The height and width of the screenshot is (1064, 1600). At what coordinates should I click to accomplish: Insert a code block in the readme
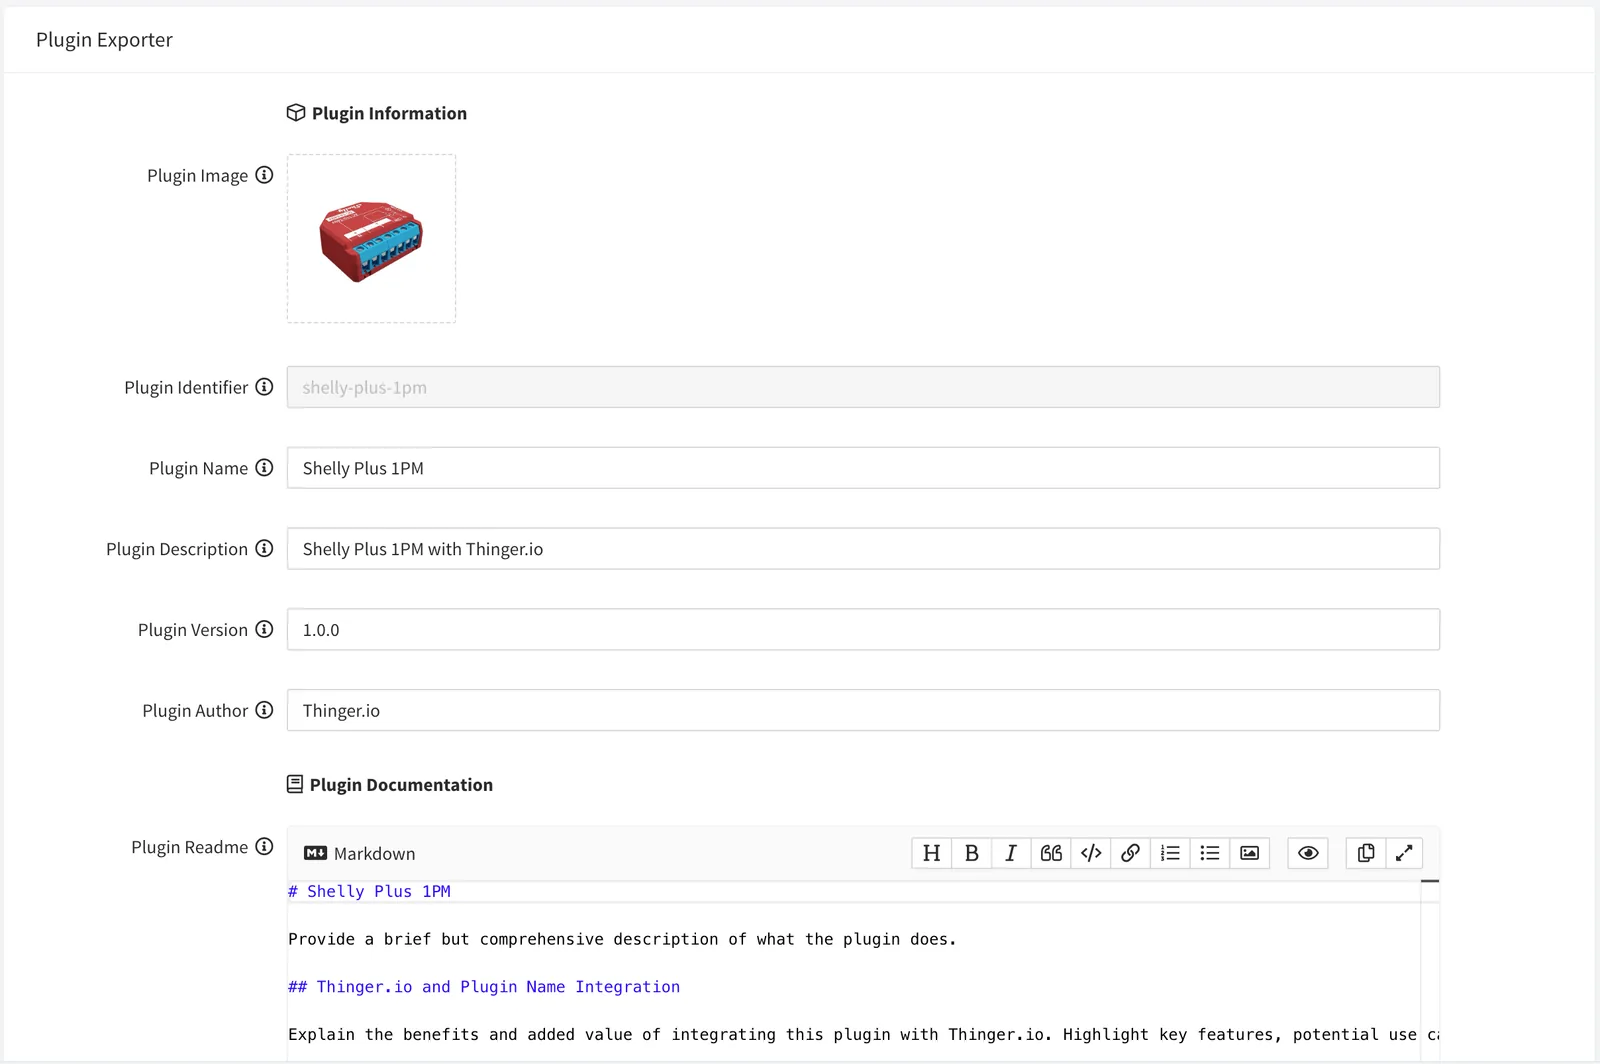tap(1091, 853)
